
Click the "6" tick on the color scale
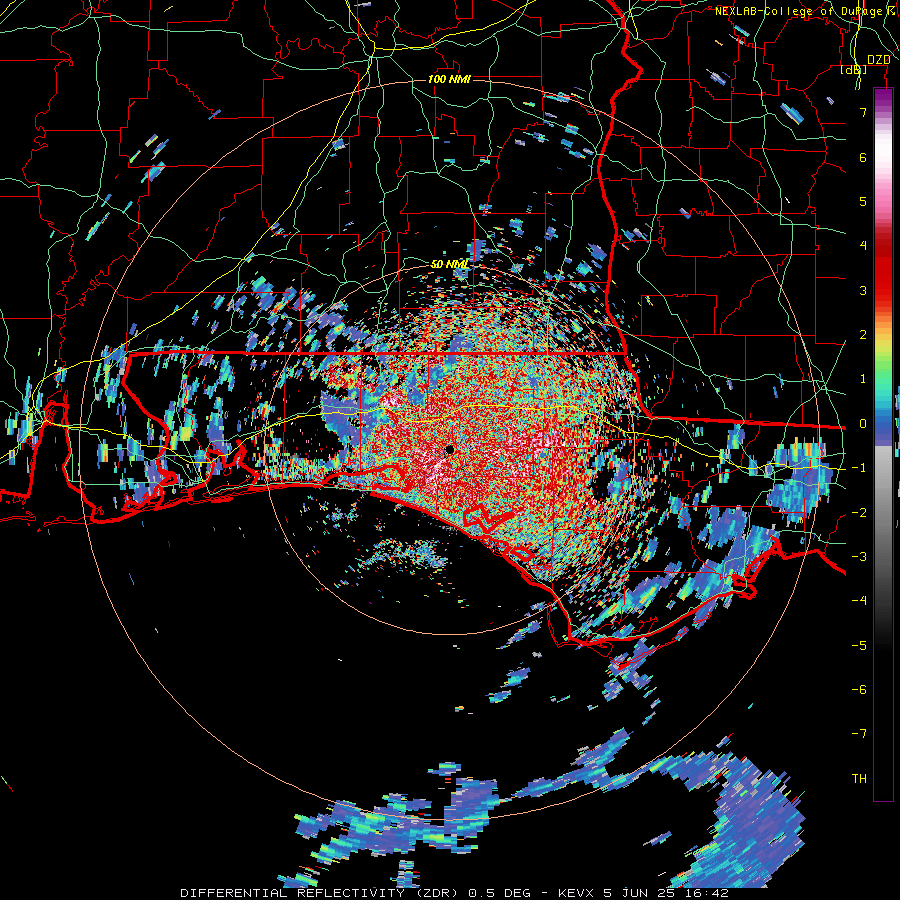tap(863, 157)
